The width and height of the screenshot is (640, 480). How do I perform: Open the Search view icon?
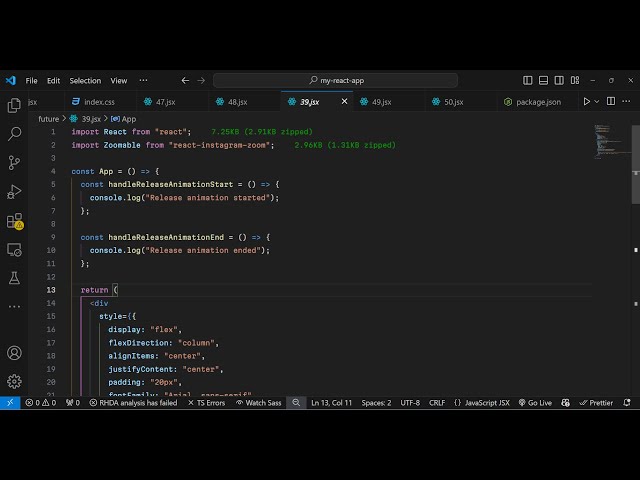[14, 133]
